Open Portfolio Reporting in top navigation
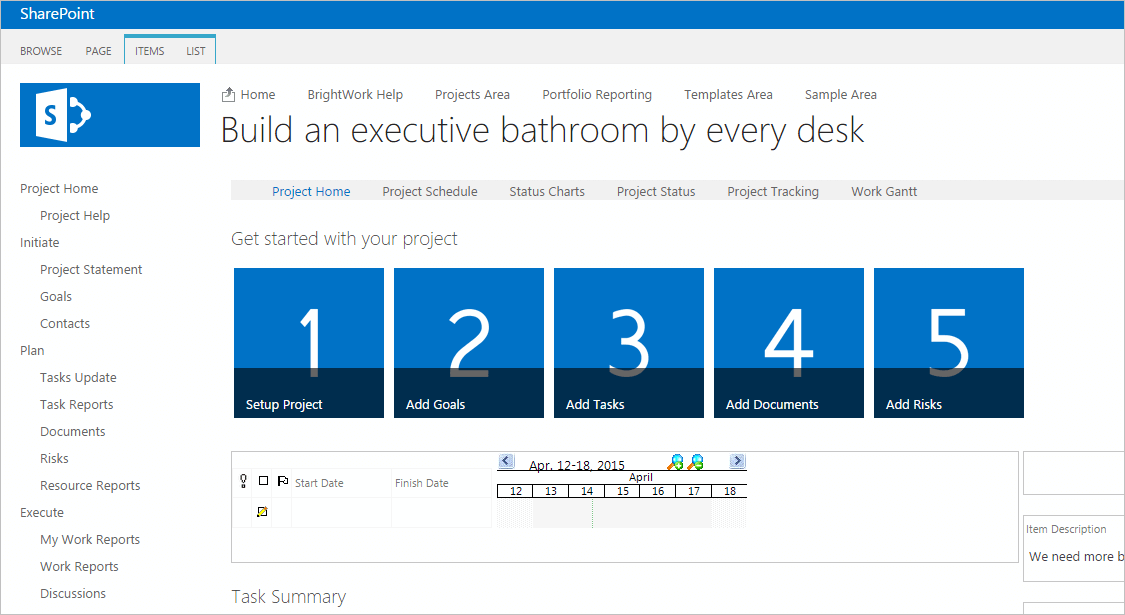The image size is (1125, 615). point(597,94)
